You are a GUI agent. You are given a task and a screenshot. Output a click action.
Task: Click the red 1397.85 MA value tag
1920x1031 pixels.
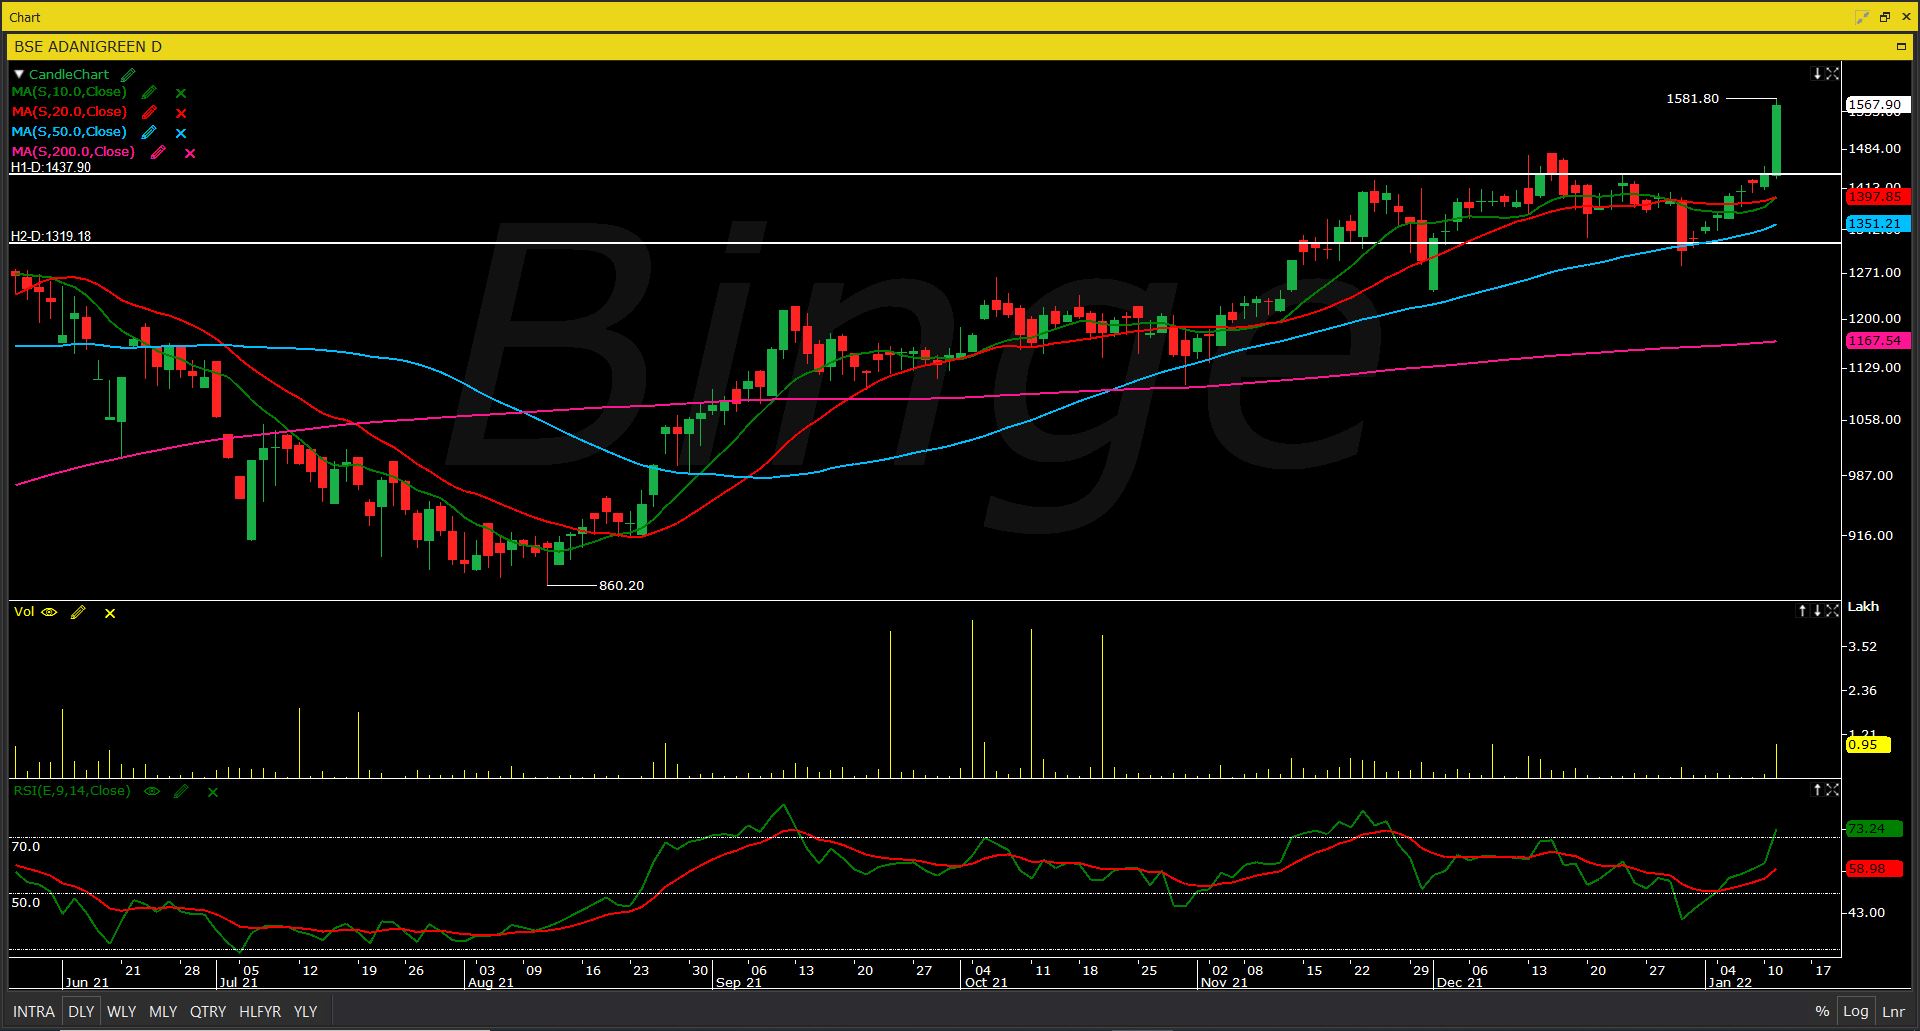pyautogui.click(x=1877, y=198)
